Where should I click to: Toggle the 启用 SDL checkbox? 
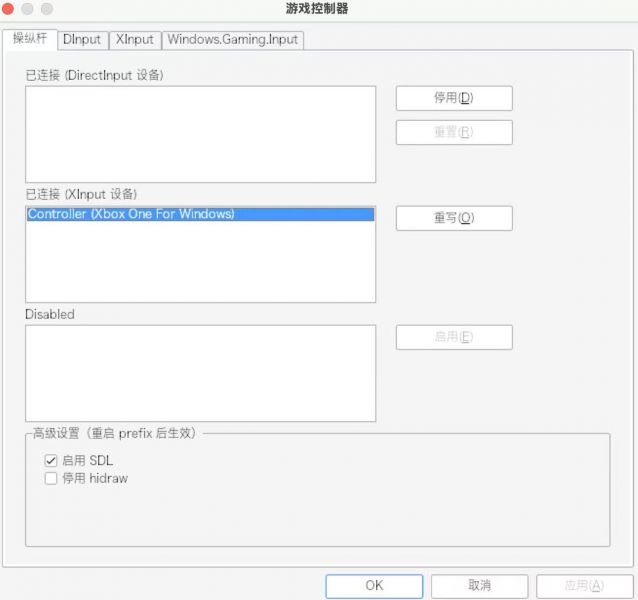(51, 460)
